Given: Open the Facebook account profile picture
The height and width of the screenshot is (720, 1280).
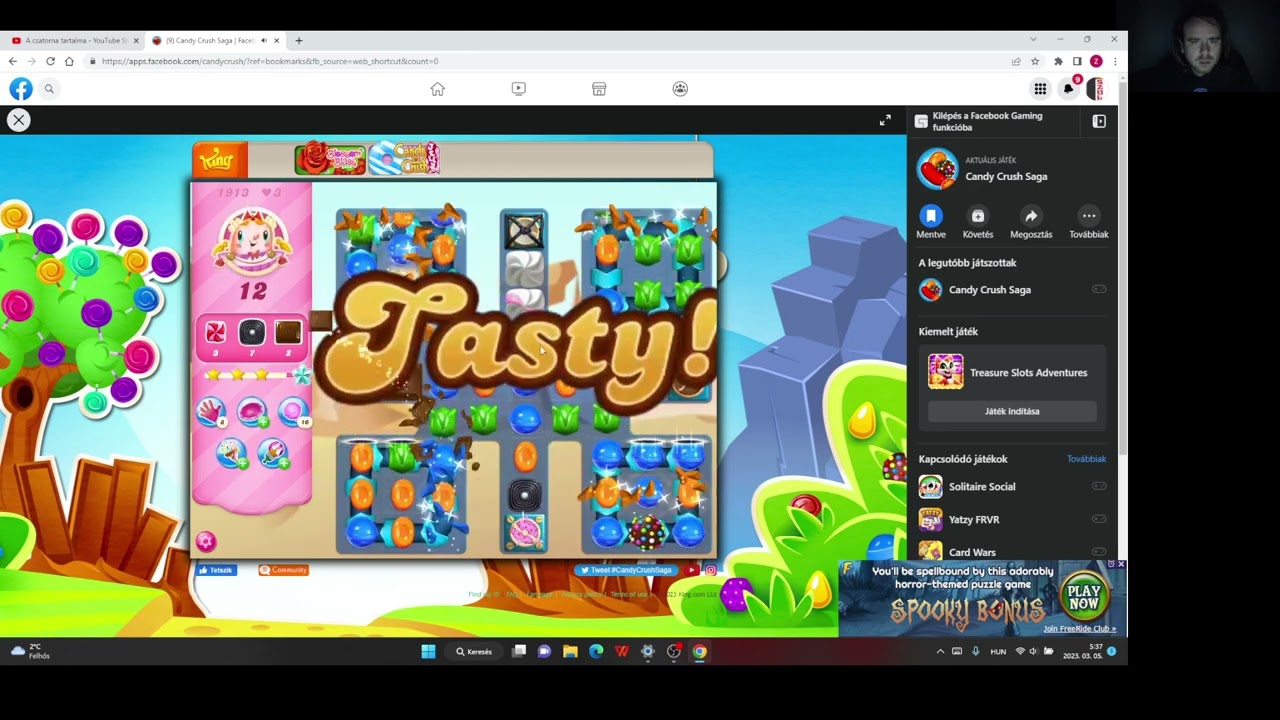Looking at the screenshot, I should (x=1096, y=89).
